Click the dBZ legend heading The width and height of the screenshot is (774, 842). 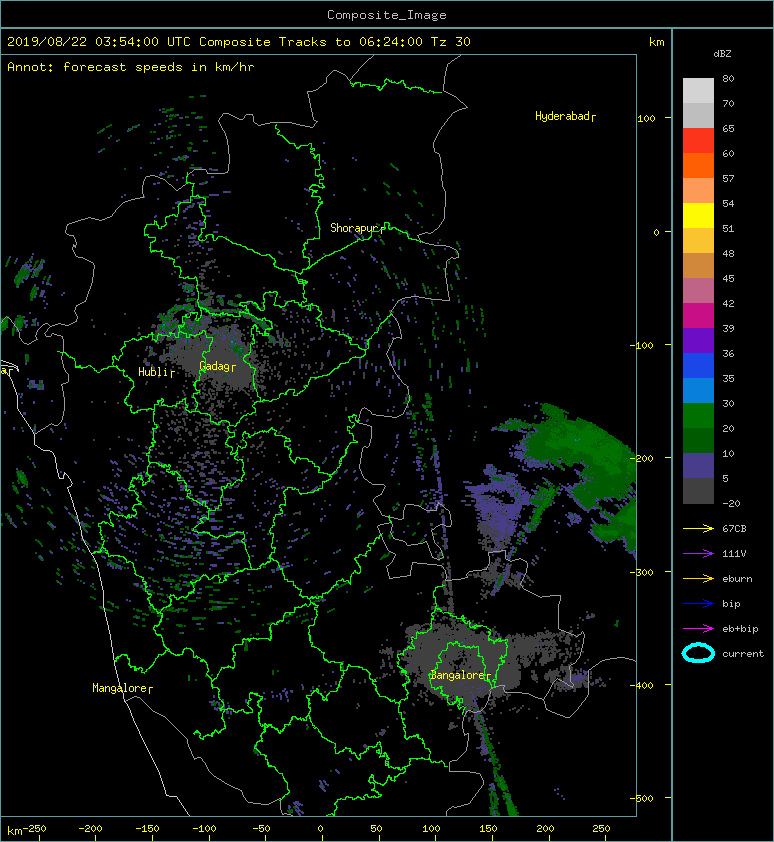722,54
